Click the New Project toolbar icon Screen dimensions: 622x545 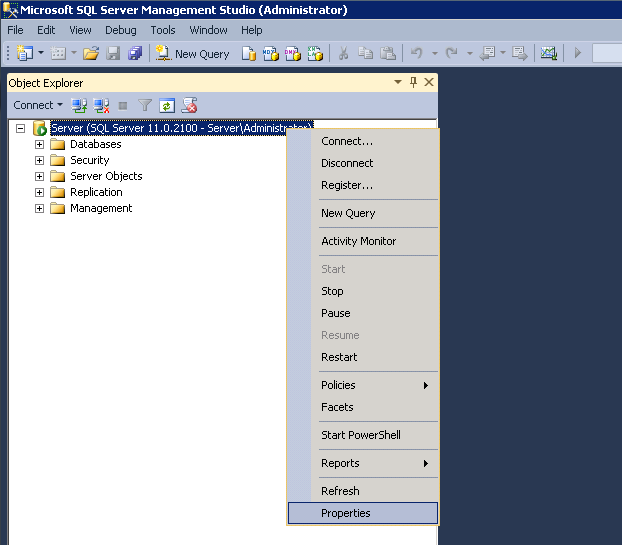[x=25, y=53]
